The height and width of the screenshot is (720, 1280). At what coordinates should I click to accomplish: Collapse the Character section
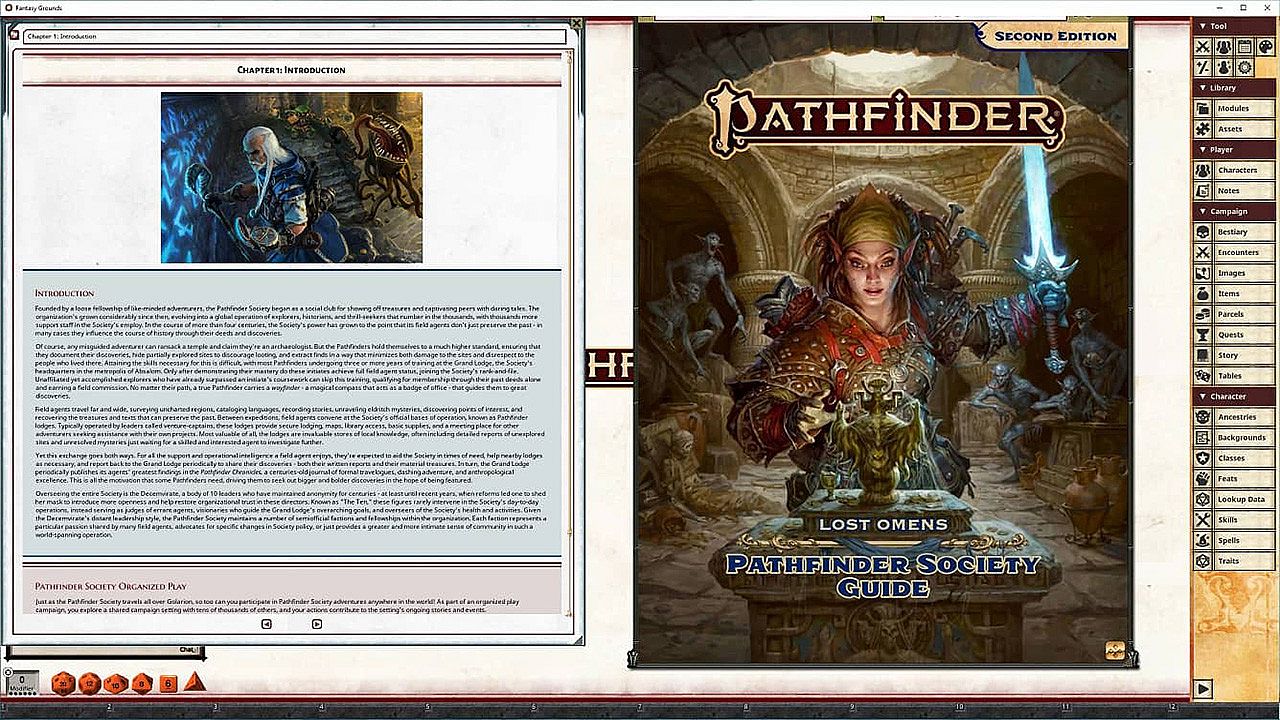point(1235,397)
